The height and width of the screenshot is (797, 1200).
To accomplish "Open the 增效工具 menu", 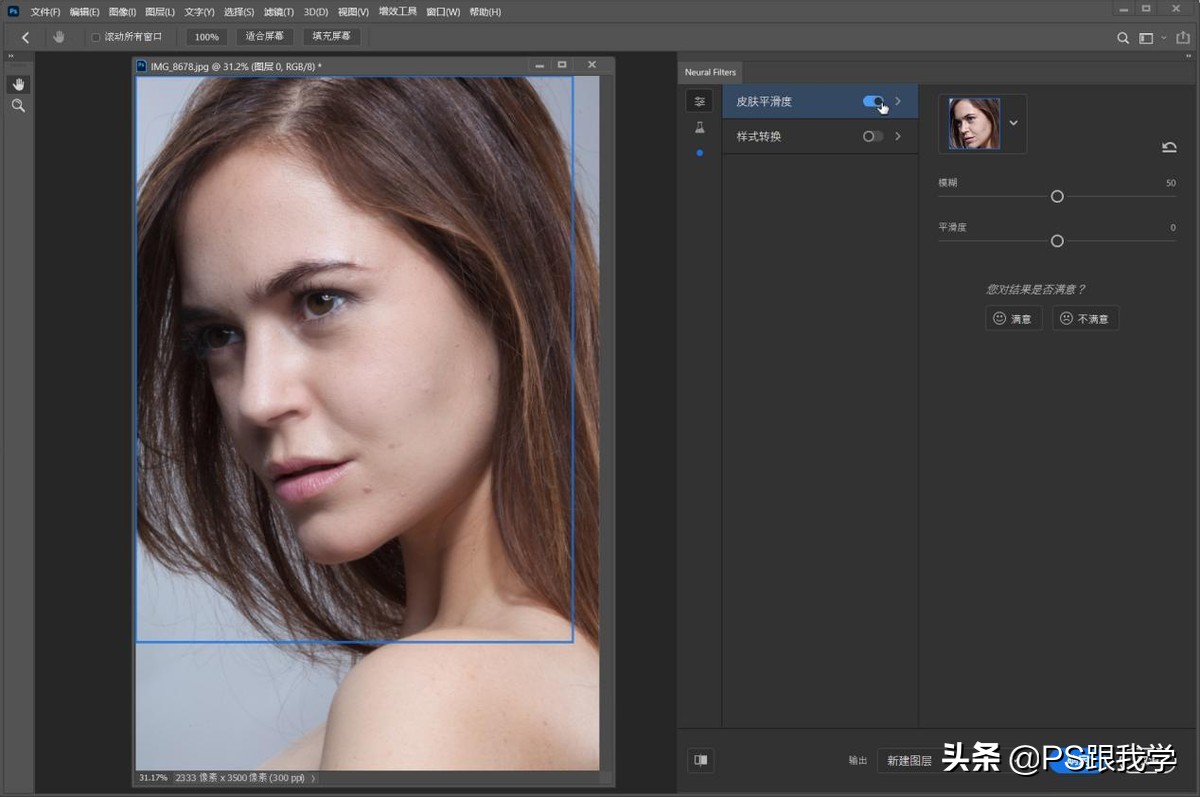I will pyautogui.click(x=398, y=12).
